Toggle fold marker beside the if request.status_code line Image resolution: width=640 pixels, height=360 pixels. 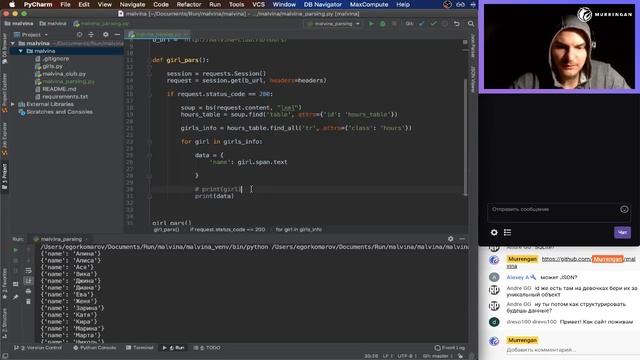click(x=149, y=94)
